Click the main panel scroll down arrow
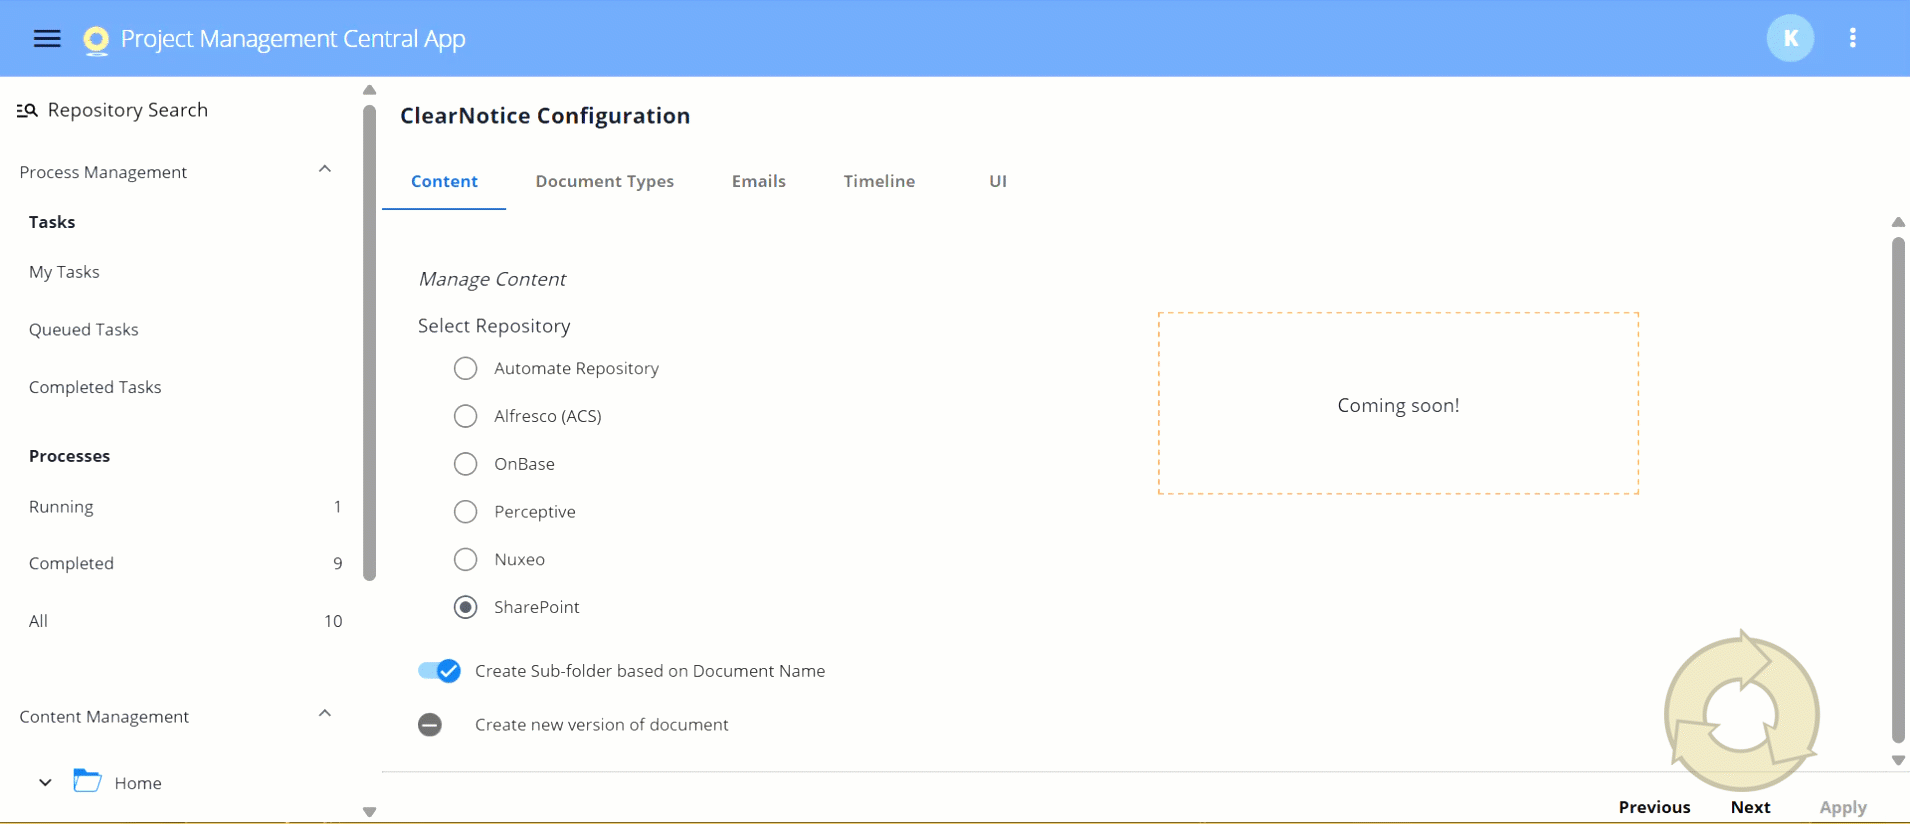1910x824 pixels. point(1898,760)
